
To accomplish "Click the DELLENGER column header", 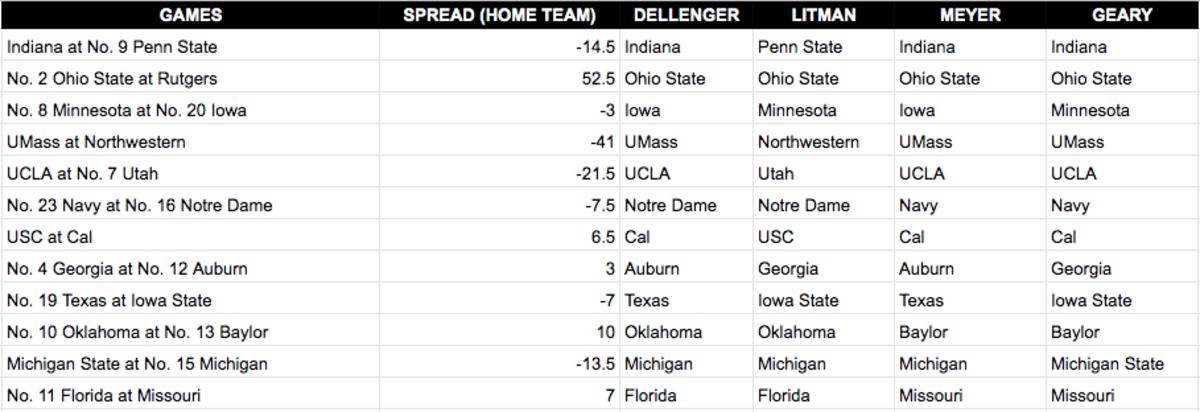I will pos(686,15).
